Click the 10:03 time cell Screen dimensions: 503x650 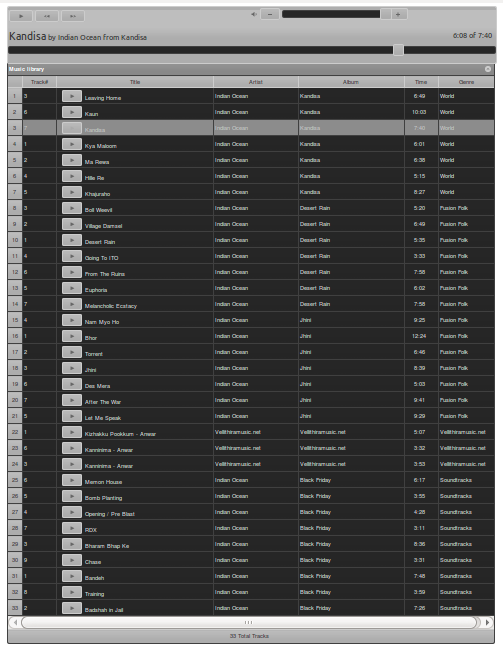point(421,112)
